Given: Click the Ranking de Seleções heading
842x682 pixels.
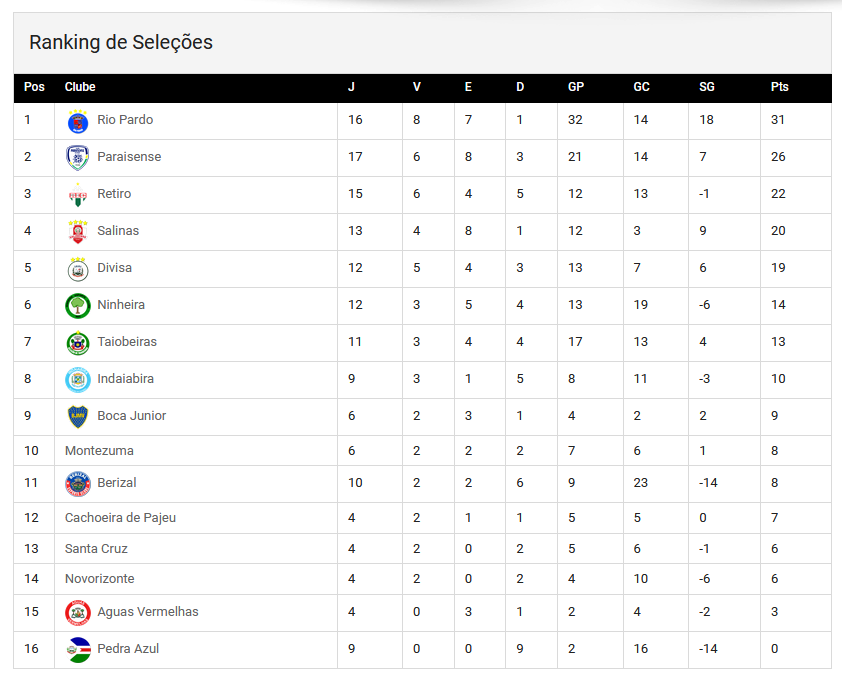Looking at the screenshot, I should [x=121, y=42].
